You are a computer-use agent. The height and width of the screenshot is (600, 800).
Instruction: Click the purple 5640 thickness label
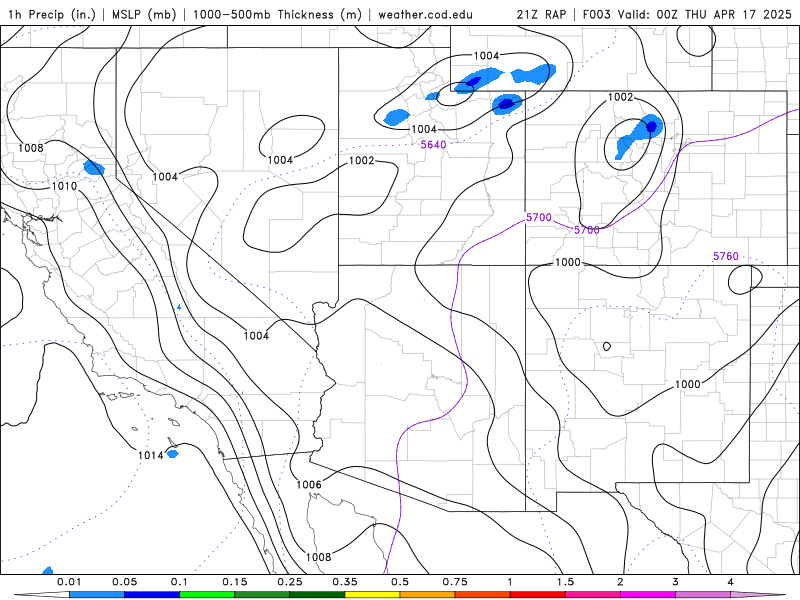point(434,145)
